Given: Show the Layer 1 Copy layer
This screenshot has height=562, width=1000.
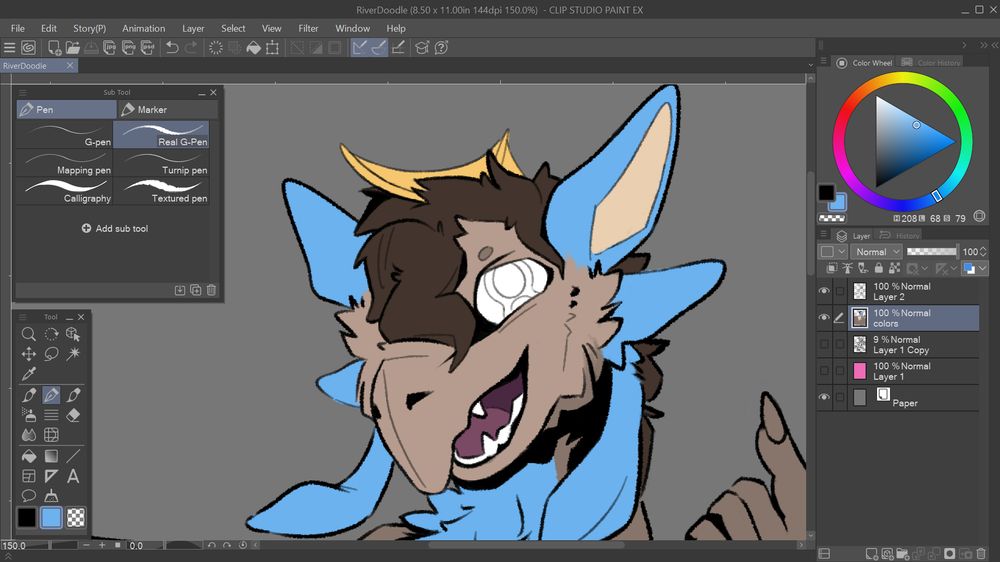Looking at the screenshot, I should (x=824, y=344).
